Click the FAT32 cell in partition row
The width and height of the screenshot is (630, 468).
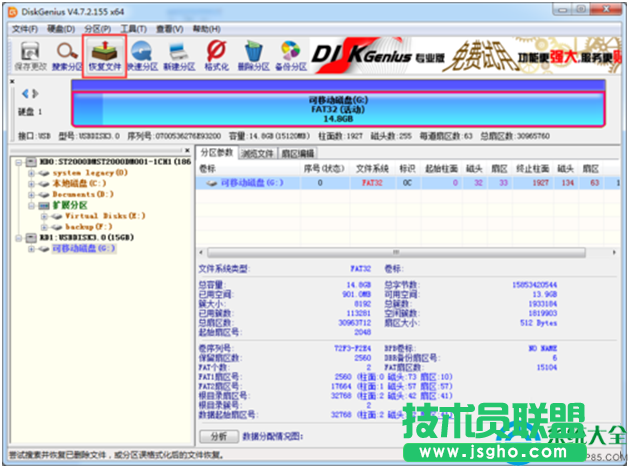click(372, 183)
